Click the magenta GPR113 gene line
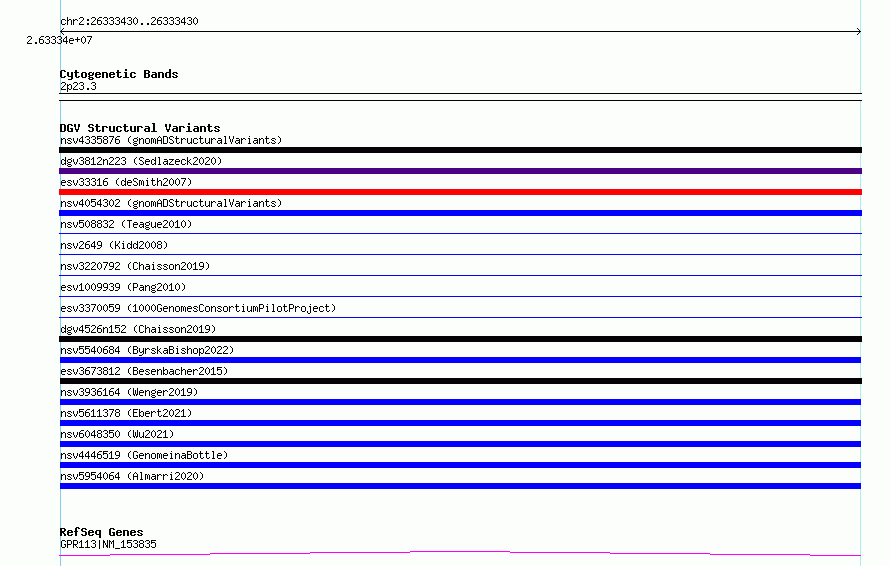The width and height of the screenshot is (890, 566). 460,553
